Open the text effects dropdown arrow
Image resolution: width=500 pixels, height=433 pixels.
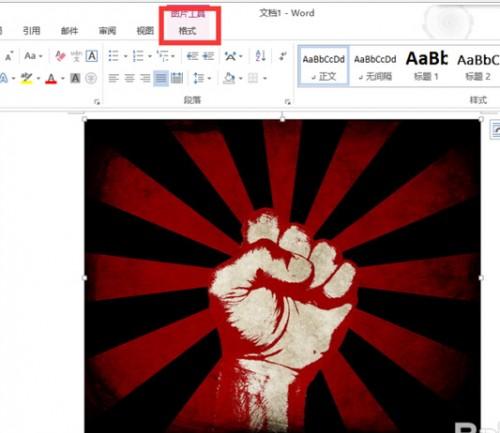[x=13, y=79]
